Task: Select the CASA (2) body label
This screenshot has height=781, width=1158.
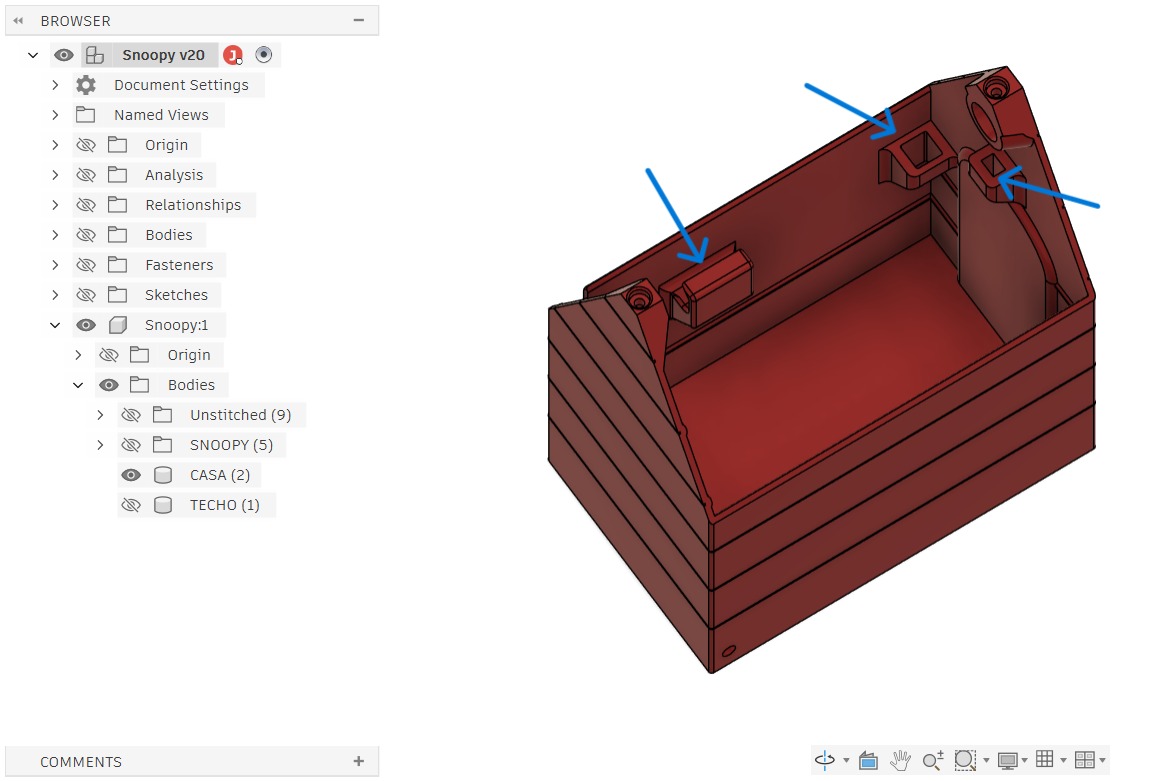Action: pos(220,475)
